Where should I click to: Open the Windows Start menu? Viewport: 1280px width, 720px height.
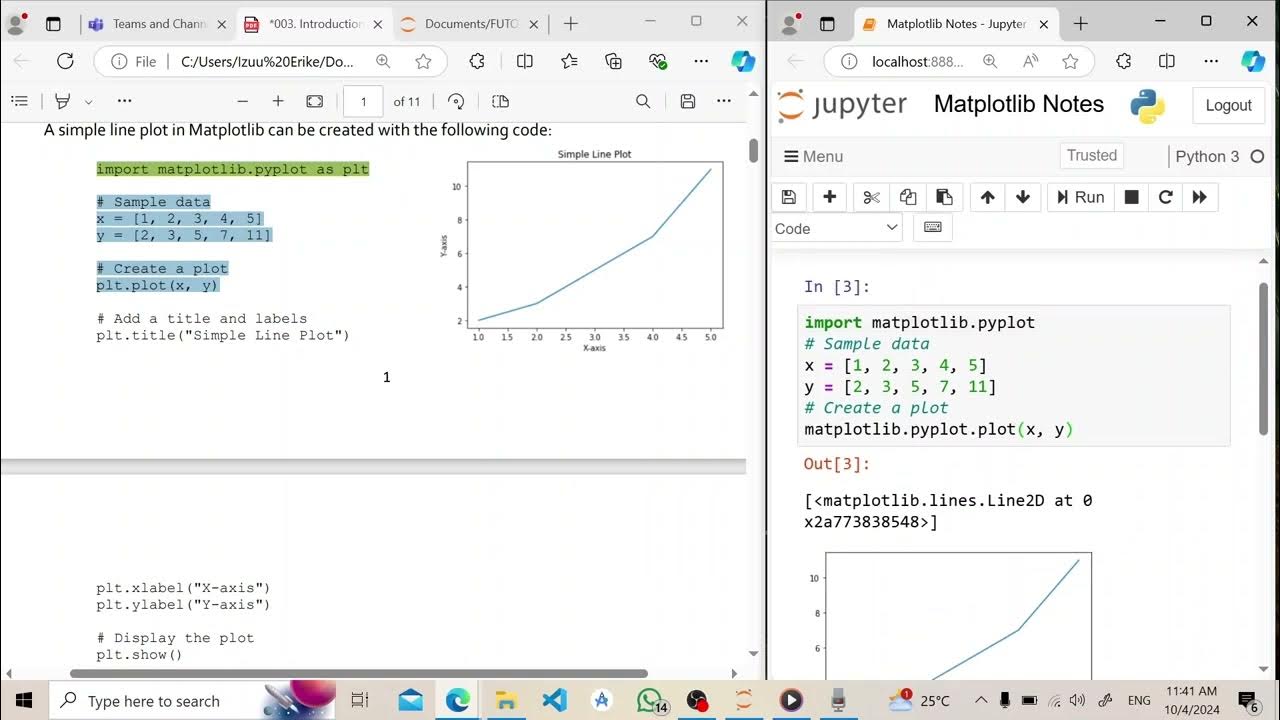(24, 700)
